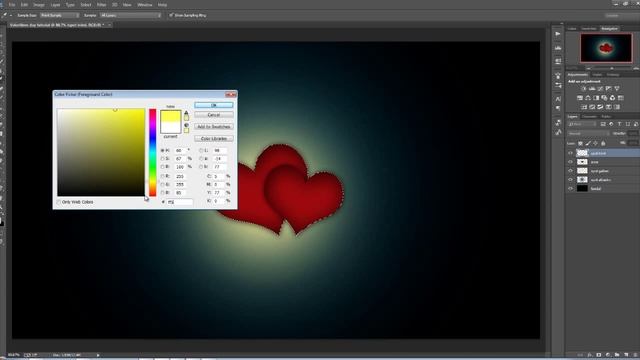Filter layers by type layers icon

click(x=619, y=124)
